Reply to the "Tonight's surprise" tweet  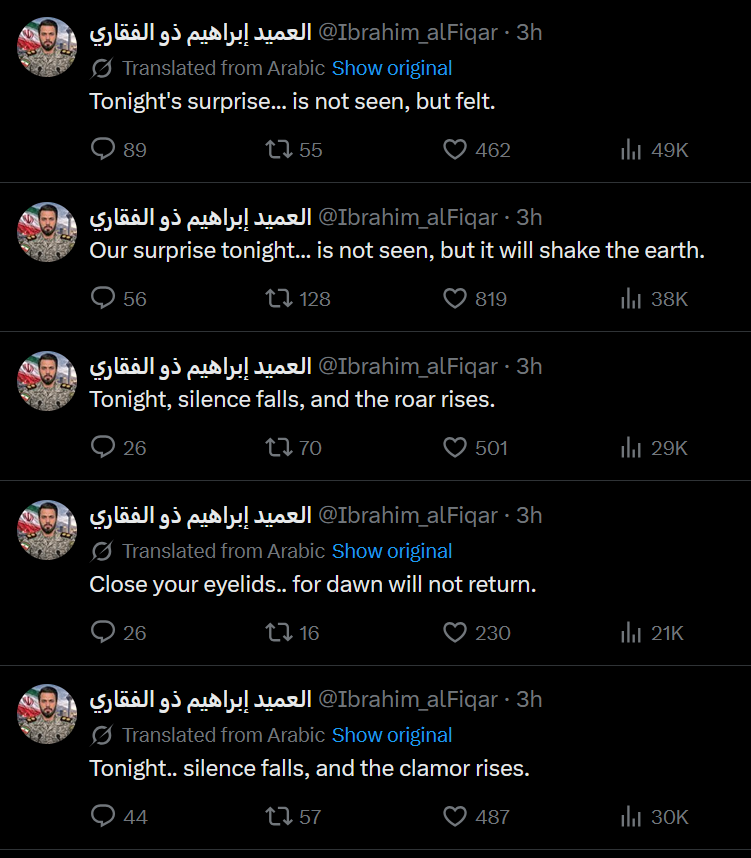tap(104, 150)
